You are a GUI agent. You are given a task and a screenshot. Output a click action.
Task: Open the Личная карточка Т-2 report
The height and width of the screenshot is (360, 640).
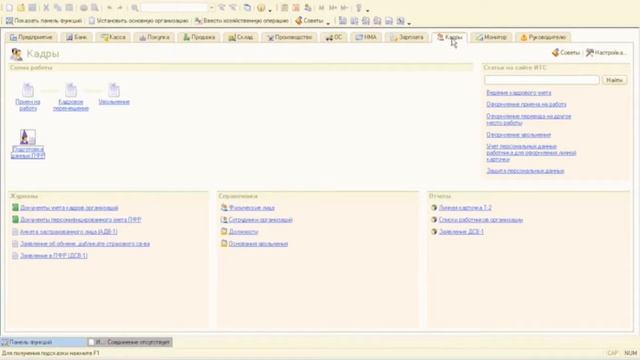[x=465, y=208]
